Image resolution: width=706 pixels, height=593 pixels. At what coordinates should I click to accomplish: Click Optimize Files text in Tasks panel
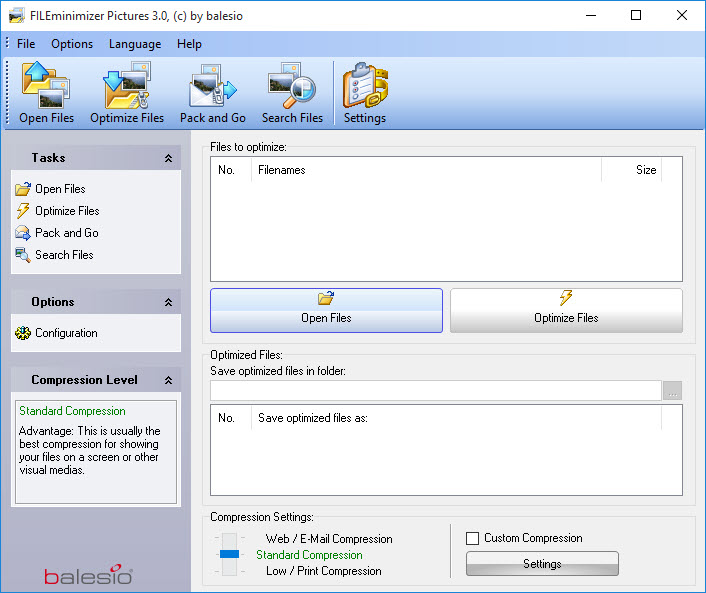pos(67,211)
